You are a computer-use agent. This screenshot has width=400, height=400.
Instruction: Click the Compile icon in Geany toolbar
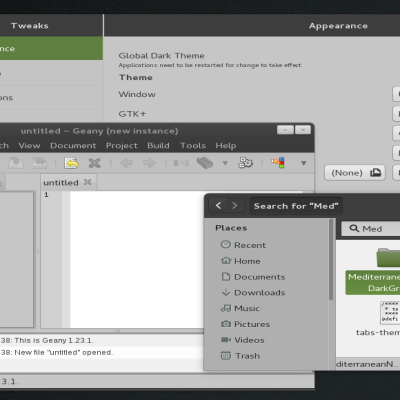pyautogui.click(x=181, y=163)
